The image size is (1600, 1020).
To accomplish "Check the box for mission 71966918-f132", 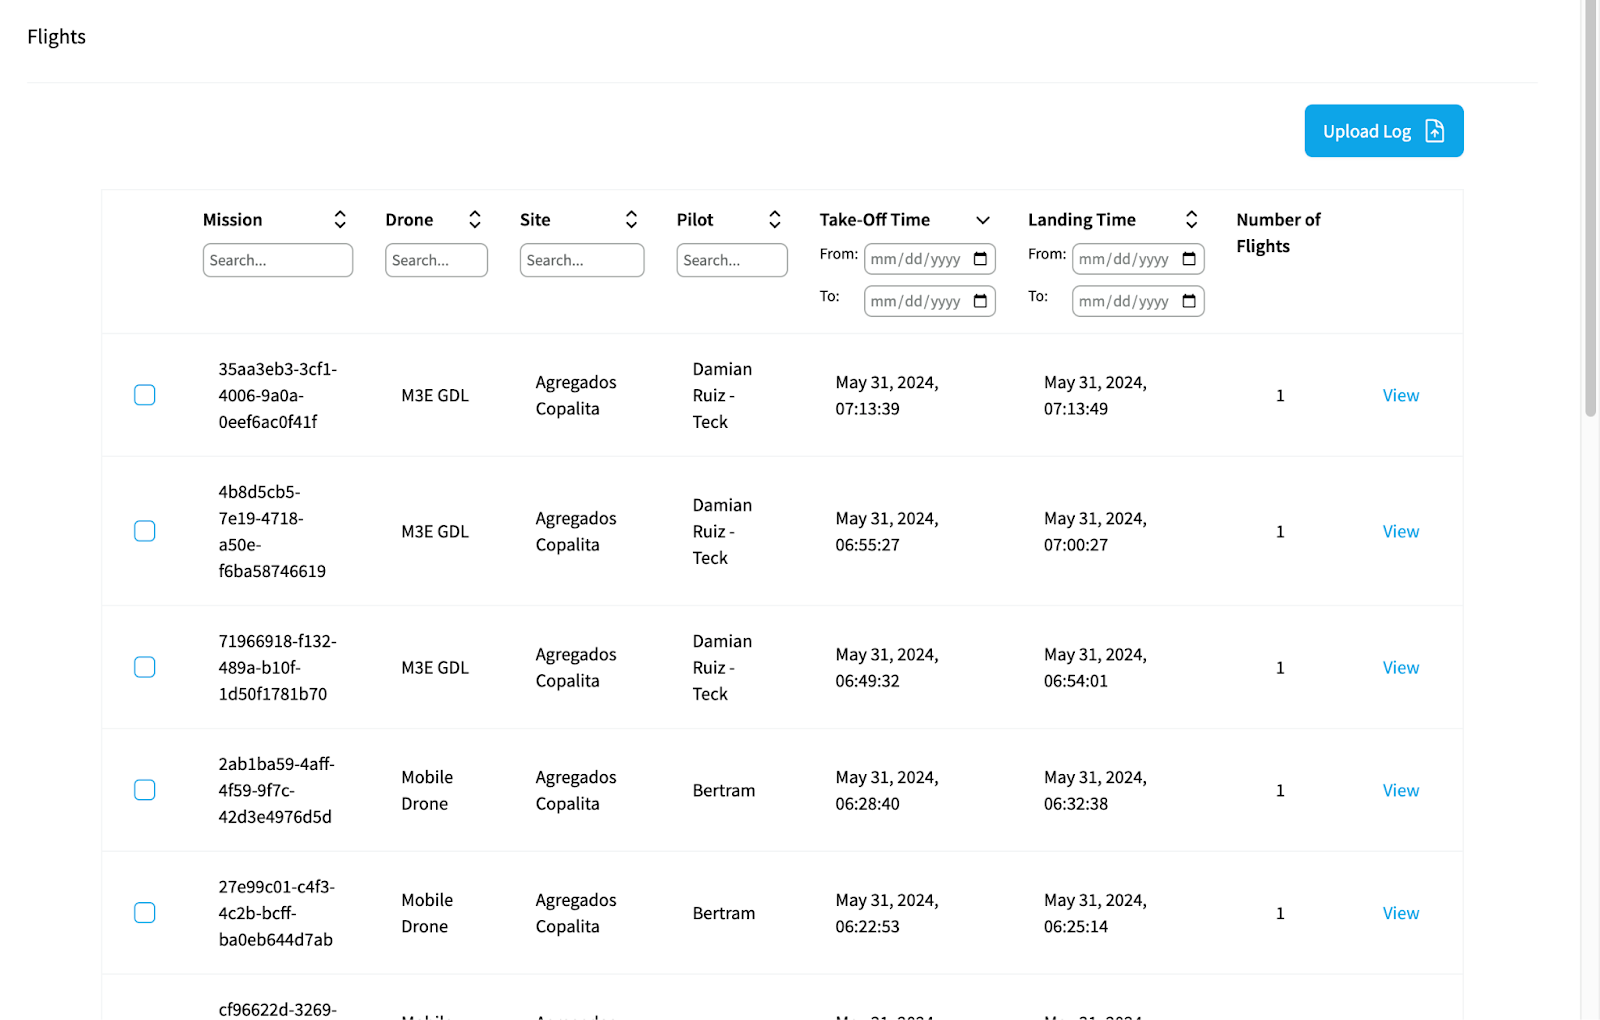I will [x=145, y=667].
